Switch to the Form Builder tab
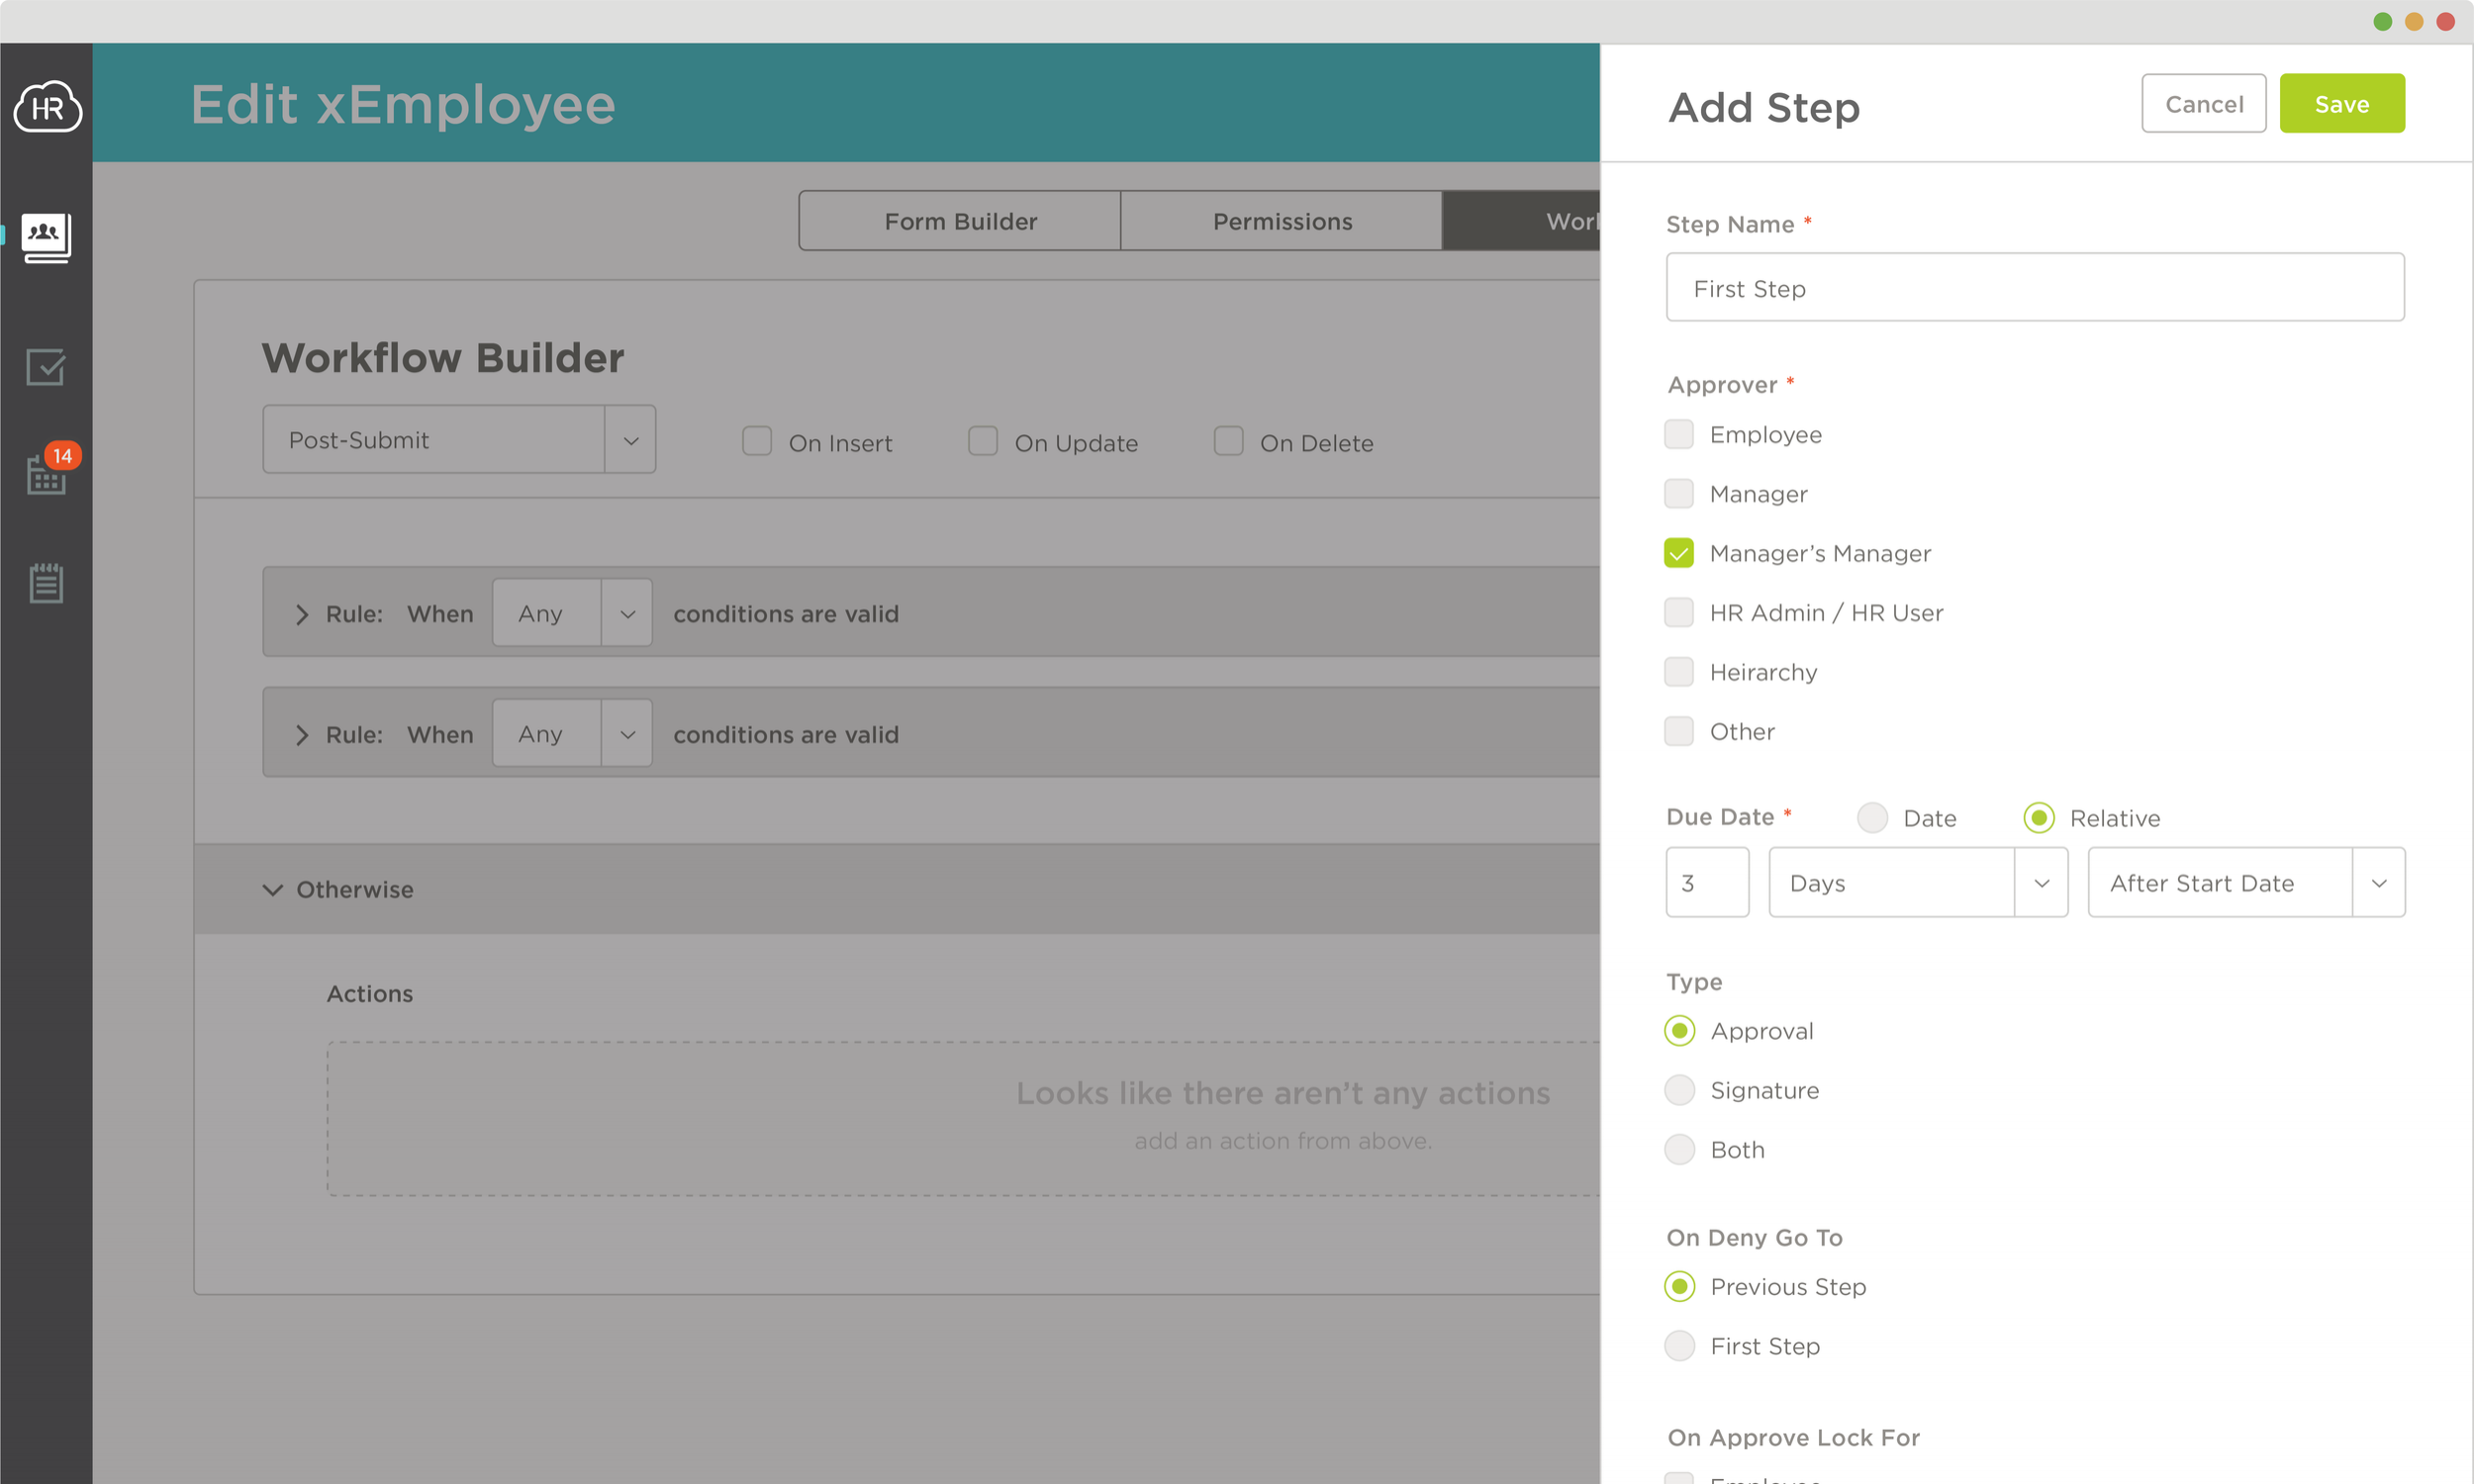Image resolution: width=2474 pixels, height=1484 pixels. [x=960, y=221]
